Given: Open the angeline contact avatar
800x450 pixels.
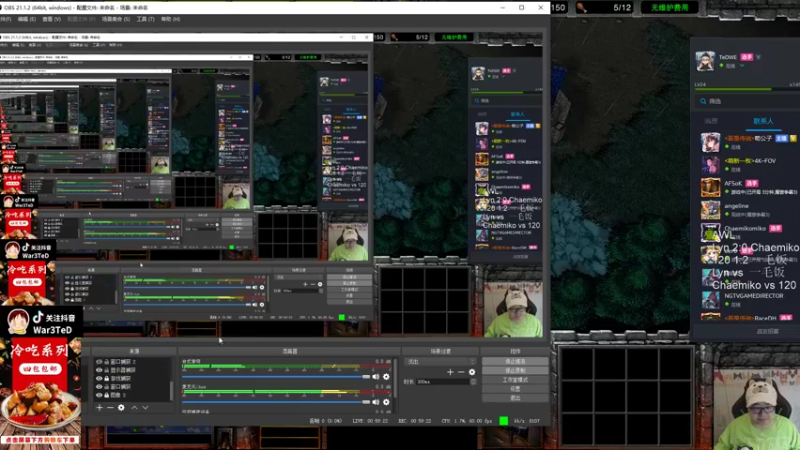Looking at the screenshot, I should 710,210.
